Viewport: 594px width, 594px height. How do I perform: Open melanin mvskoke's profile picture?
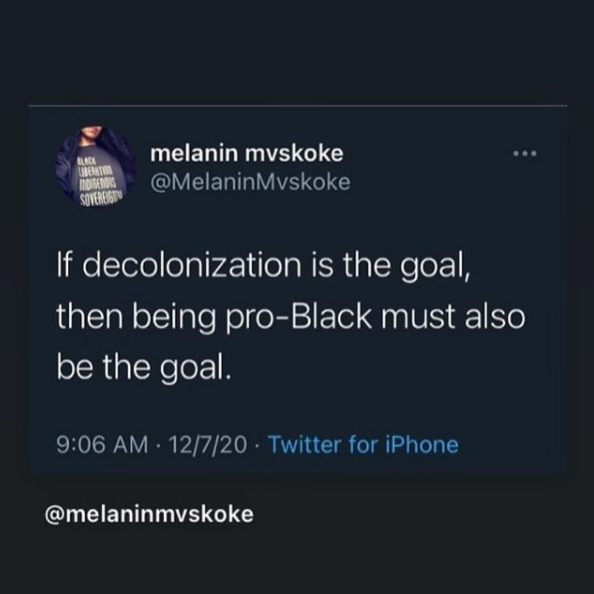click(x=95, y=167)
